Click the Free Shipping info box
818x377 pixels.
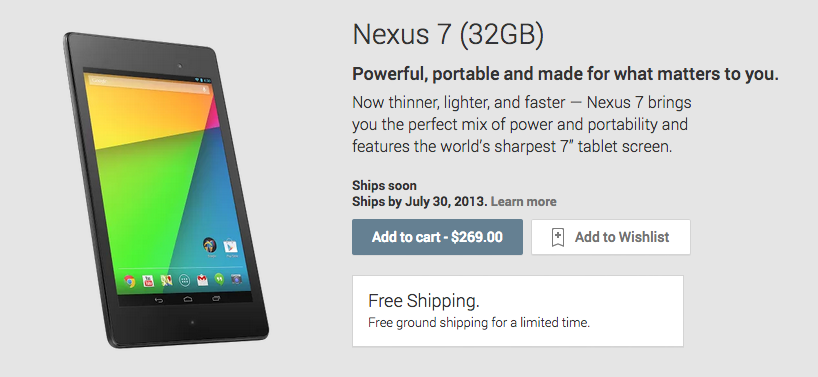(518, 311)
